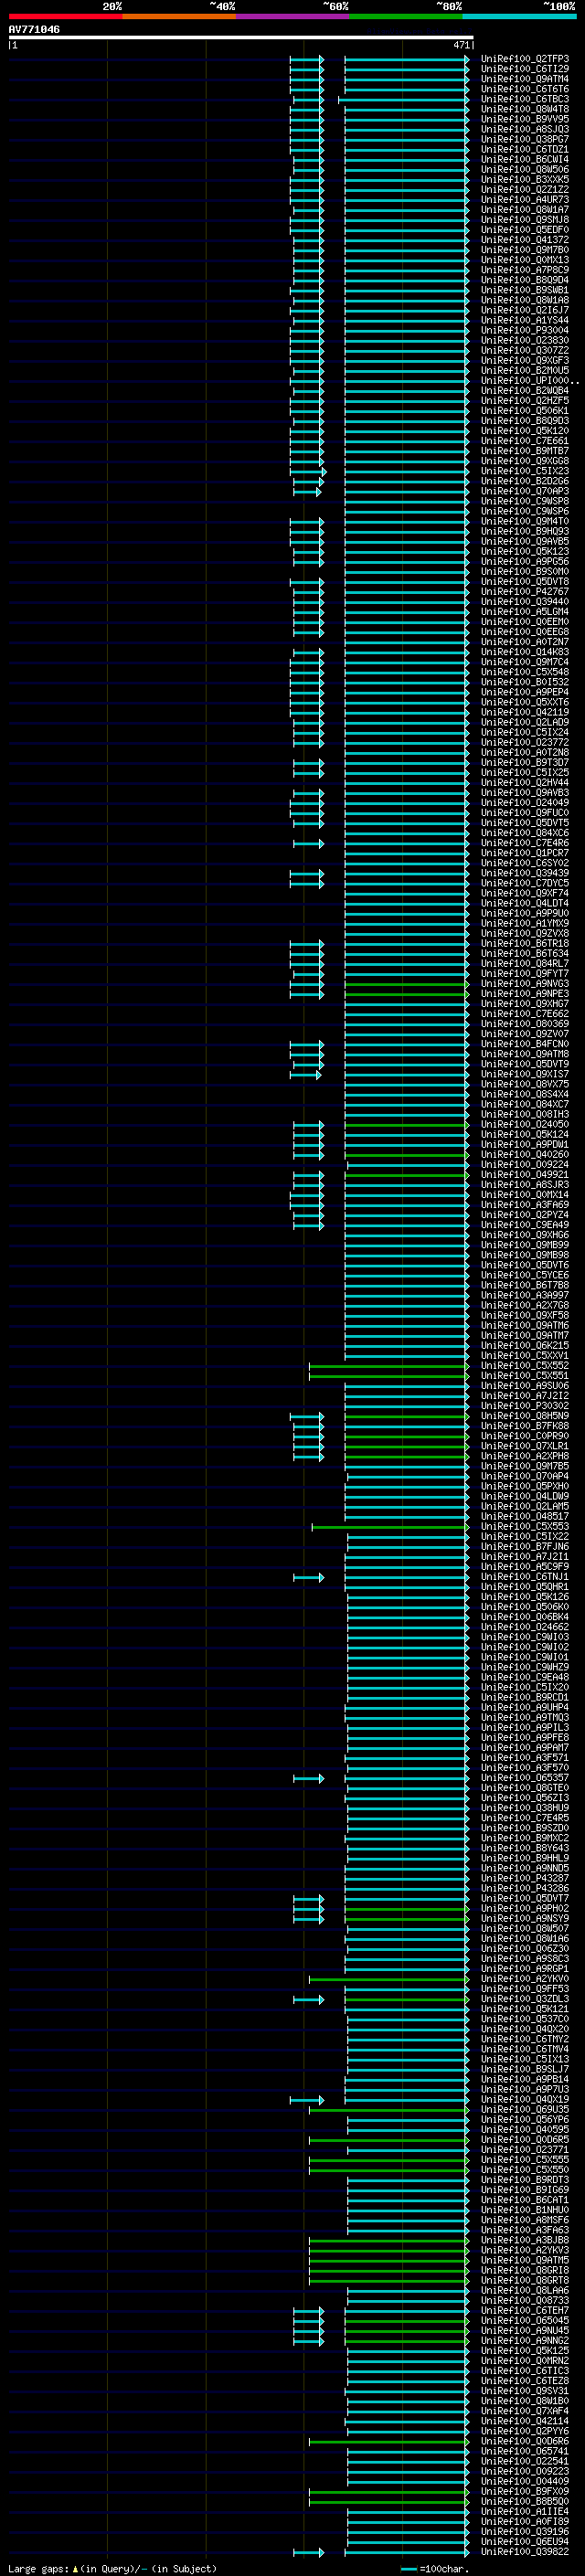Select label UniRef100_Q9ATM5
The image size is (585, 2576).
tap(524, 2260)
